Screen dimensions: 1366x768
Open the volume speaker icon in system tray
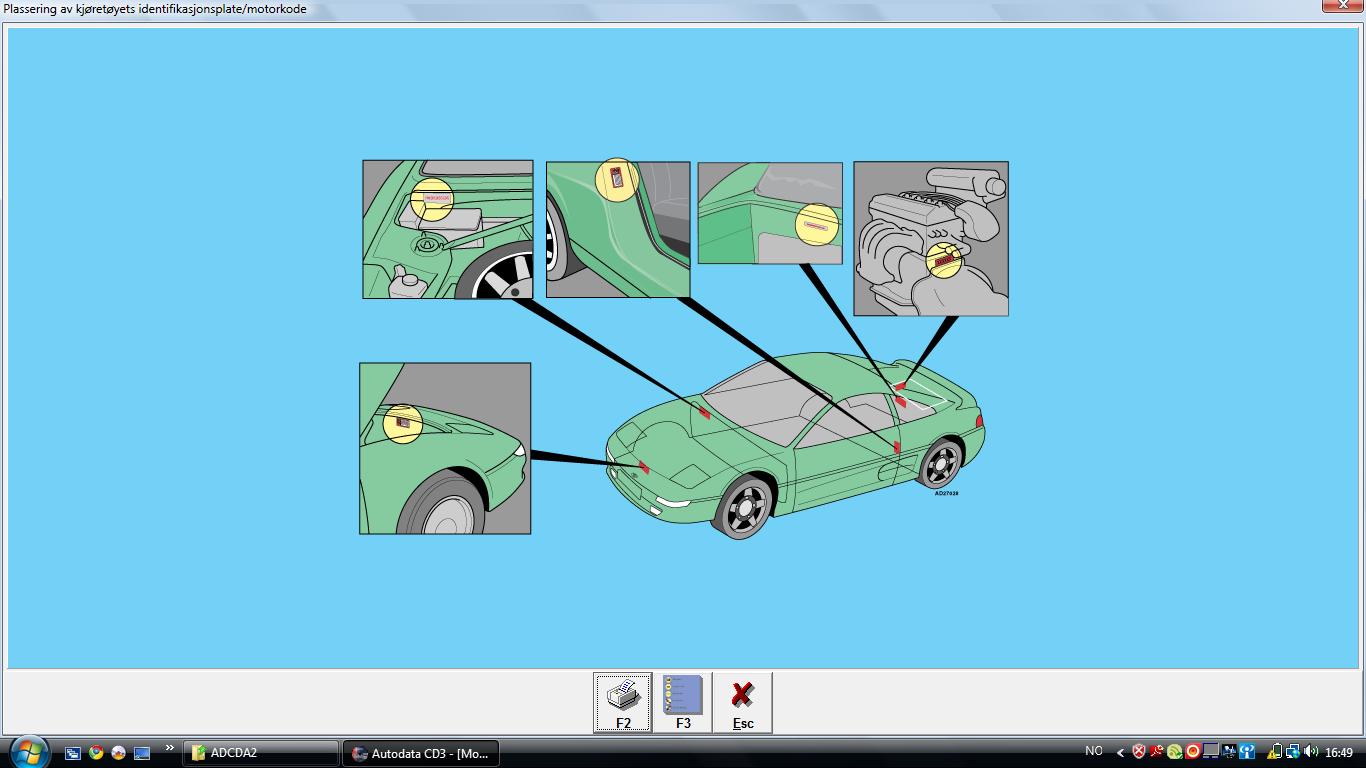click(1310, 751)
